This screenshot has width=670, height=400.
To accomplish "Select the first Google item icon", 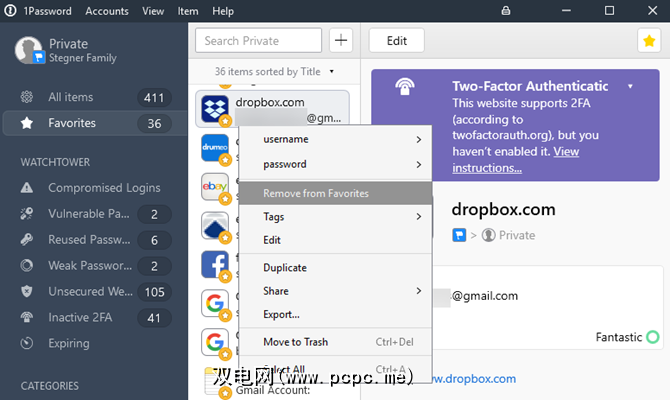I will [x=215, y=303].
